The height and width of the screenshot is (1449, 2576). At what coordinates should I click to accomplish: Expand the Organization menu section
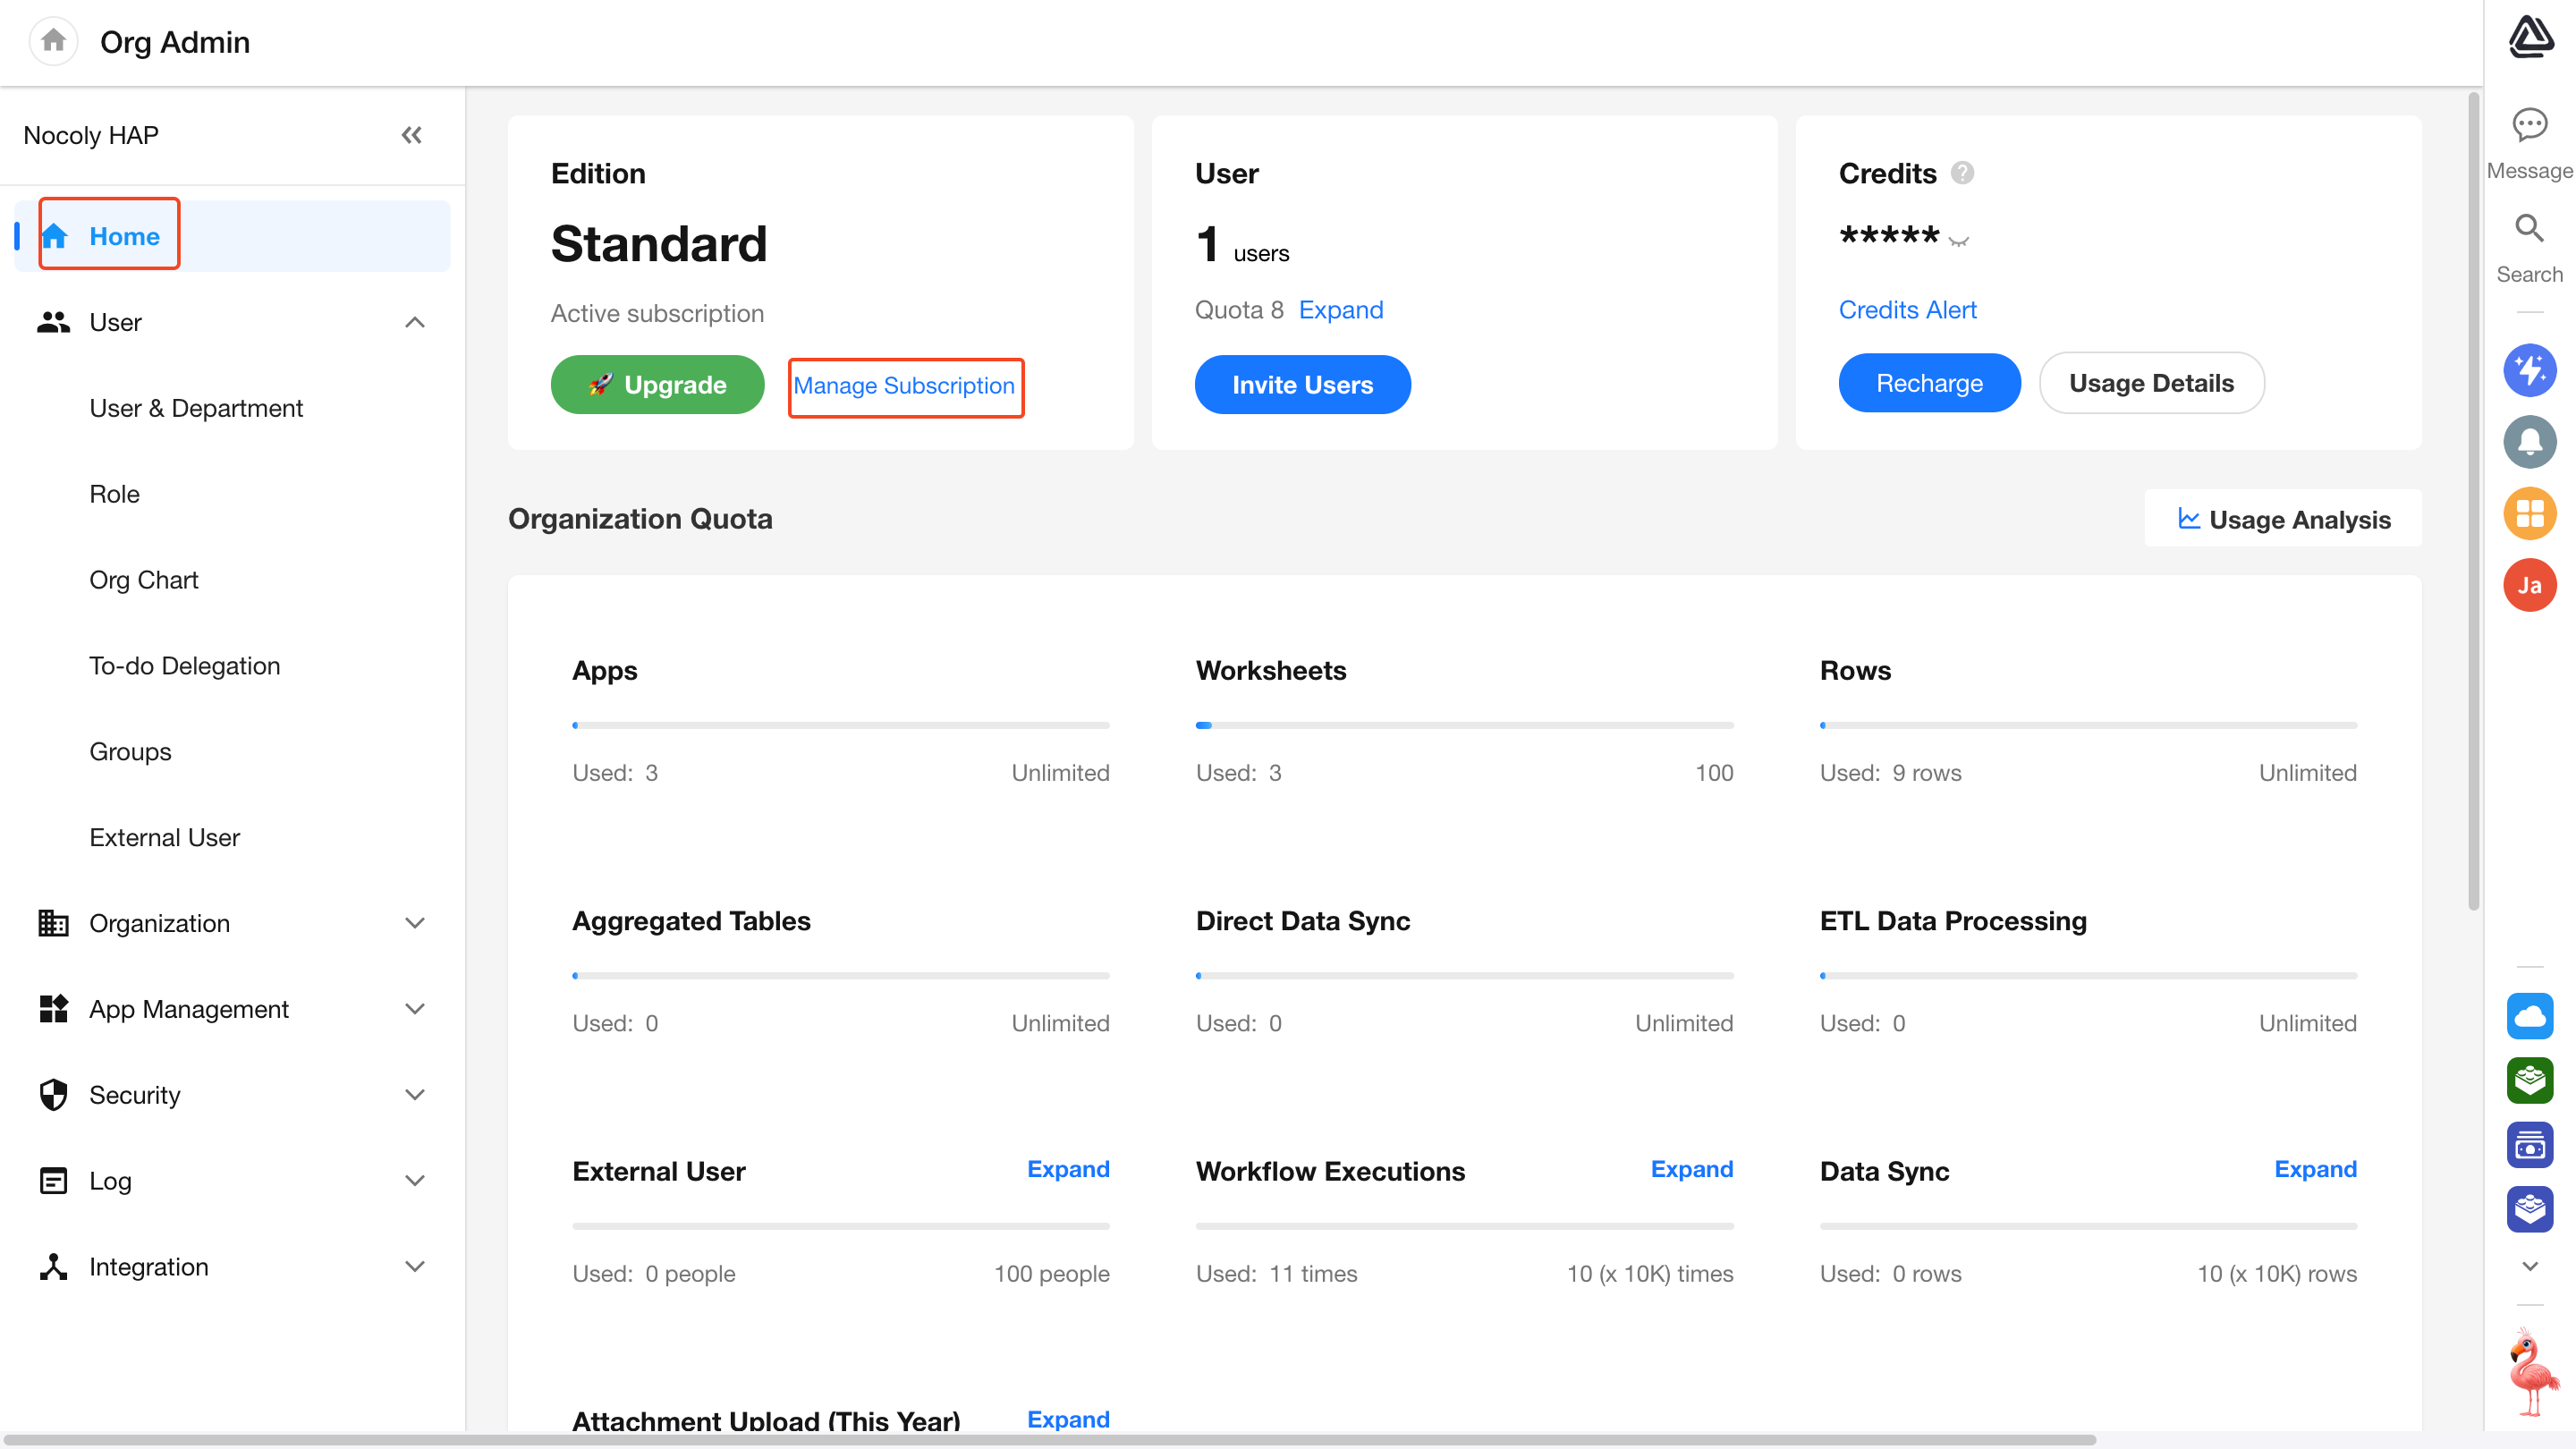pos(414,923)
